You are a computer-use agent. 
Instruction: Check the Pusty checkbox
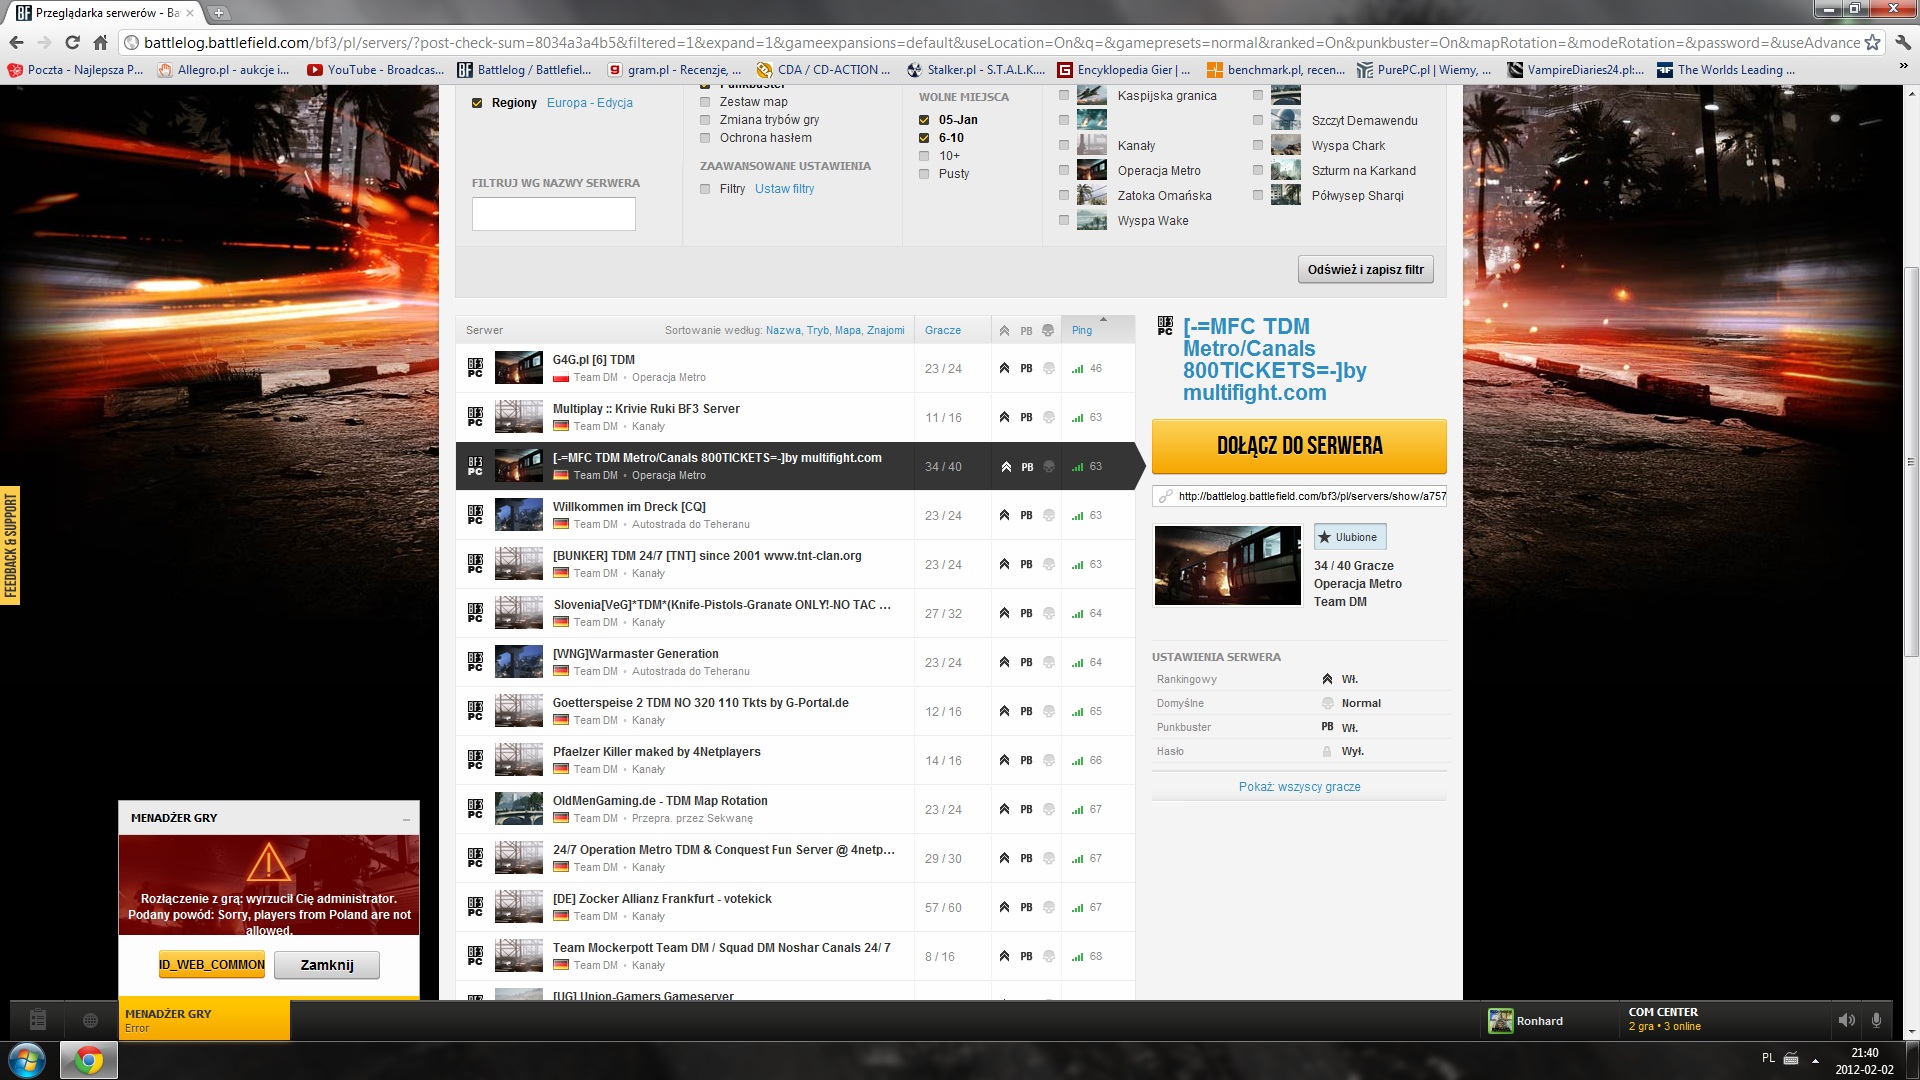point(924,174)
